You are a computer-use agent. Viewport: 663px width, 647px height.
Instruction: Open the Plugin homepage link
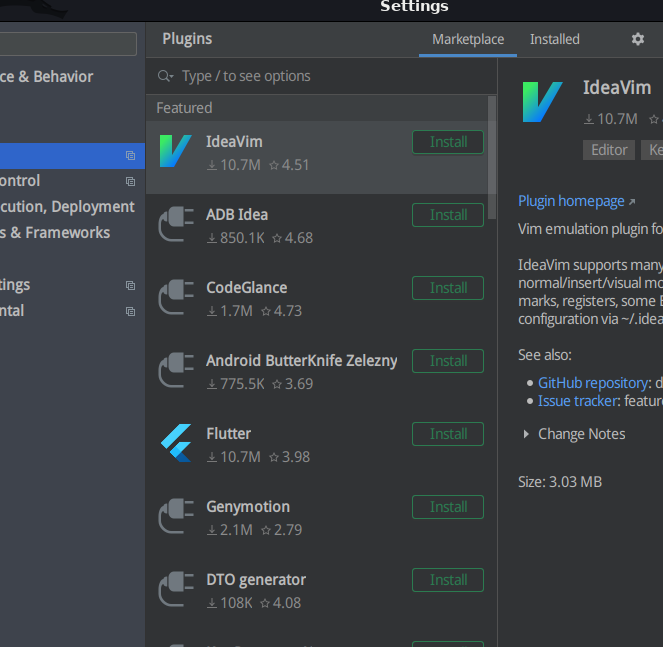[x=571, y=201]
